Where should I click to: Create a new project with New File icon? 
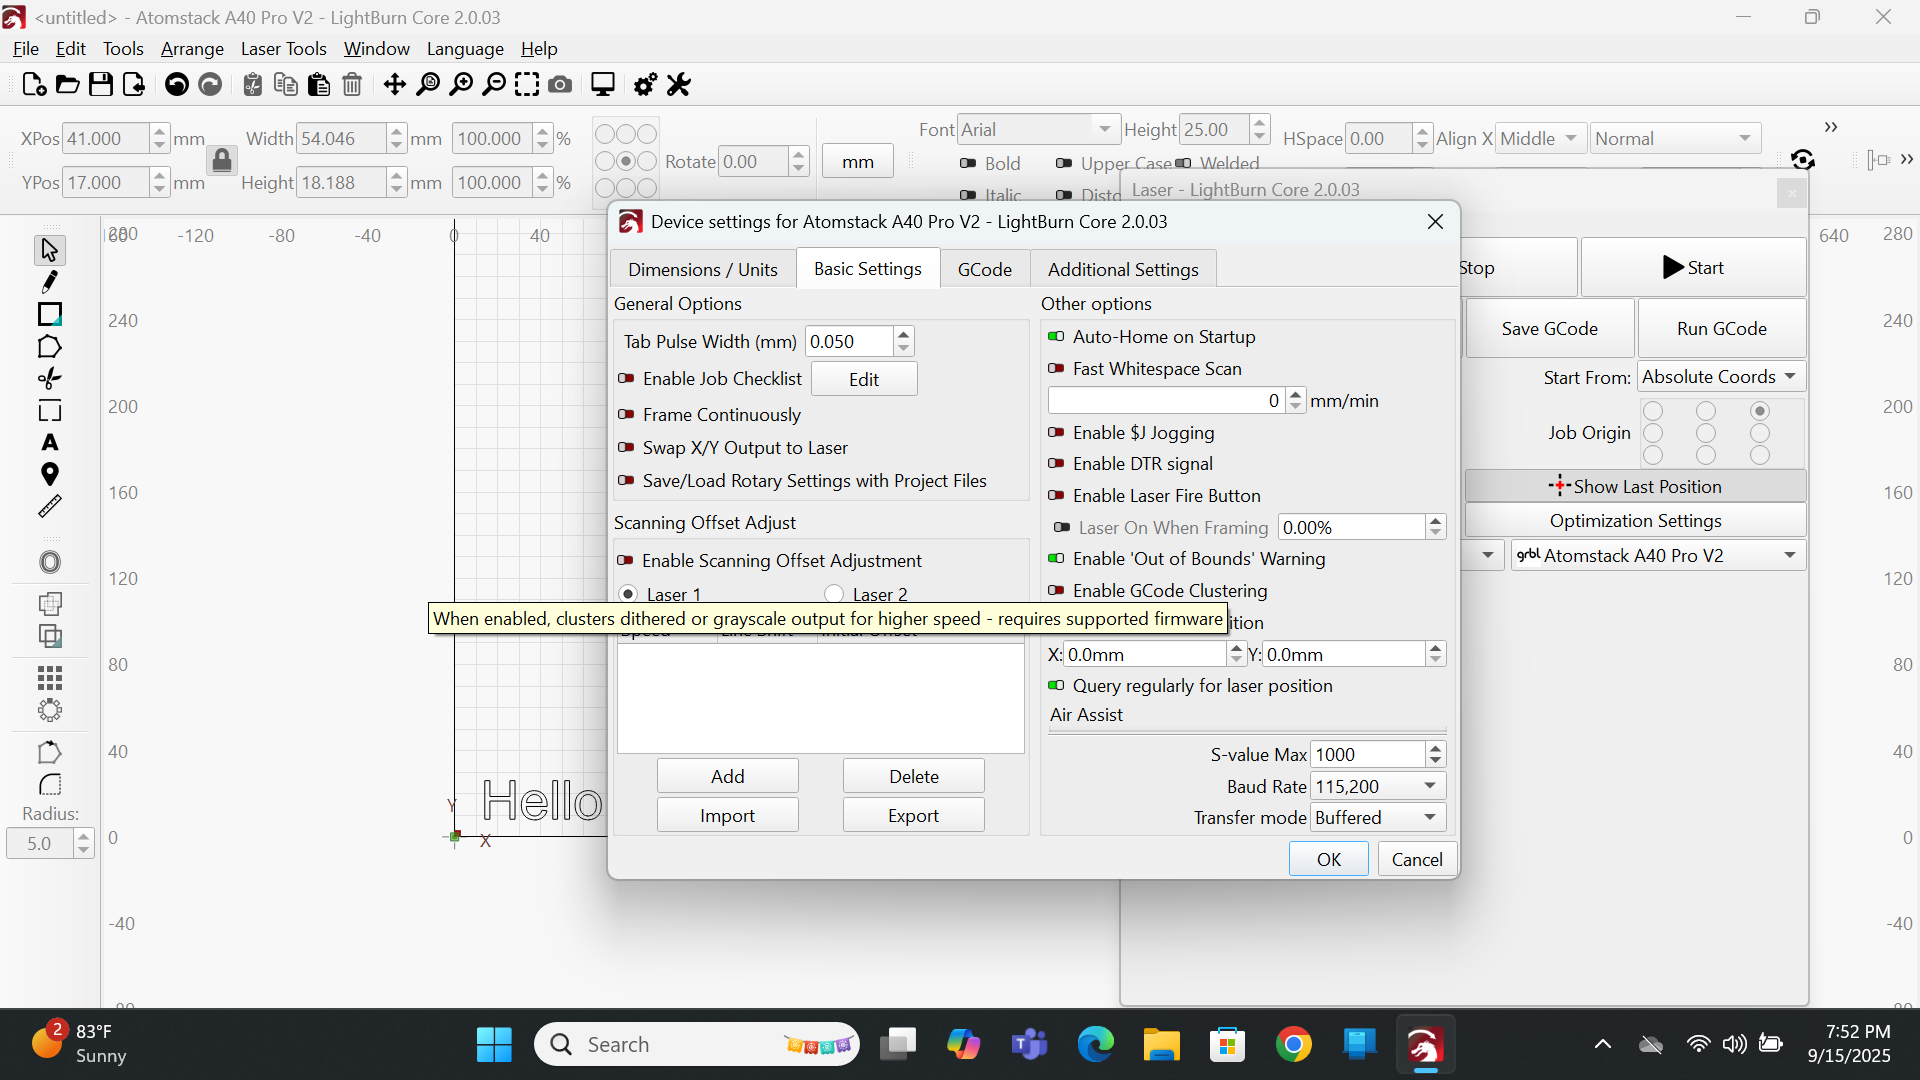[34, 85]
